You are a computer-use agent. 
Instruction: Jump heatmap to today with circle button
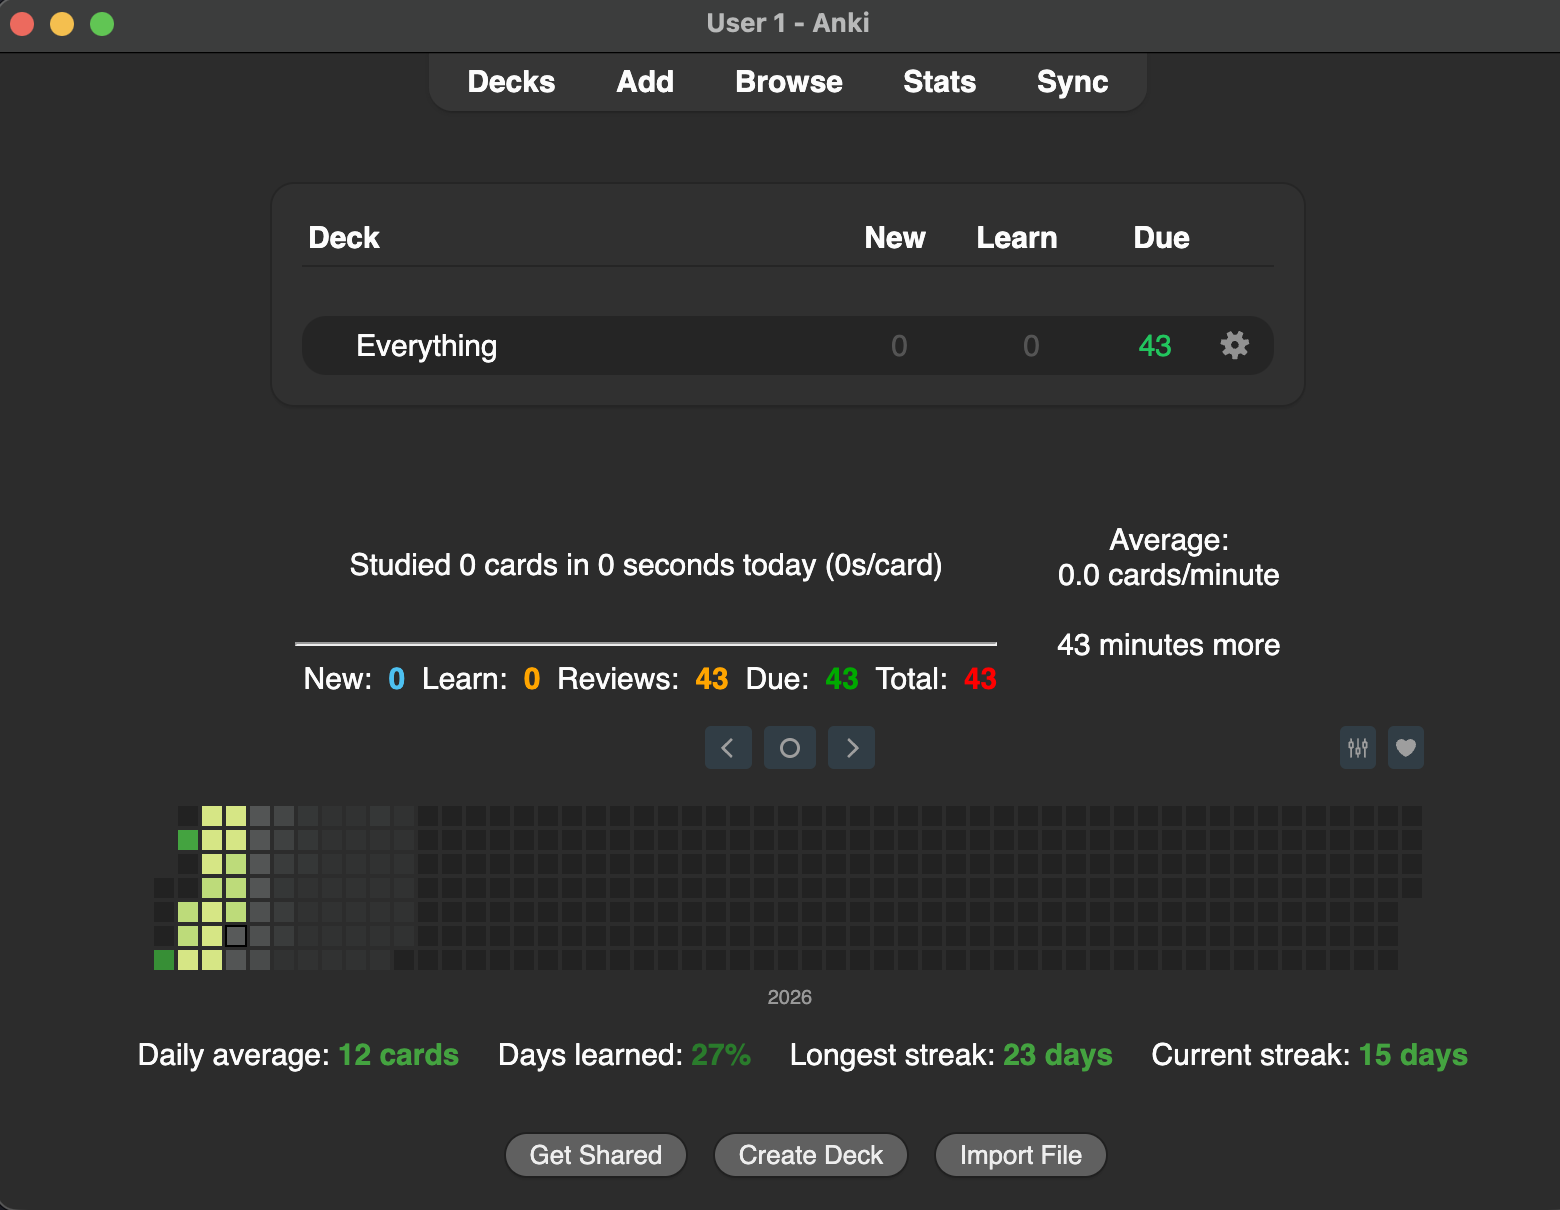[x=789, y=748]
